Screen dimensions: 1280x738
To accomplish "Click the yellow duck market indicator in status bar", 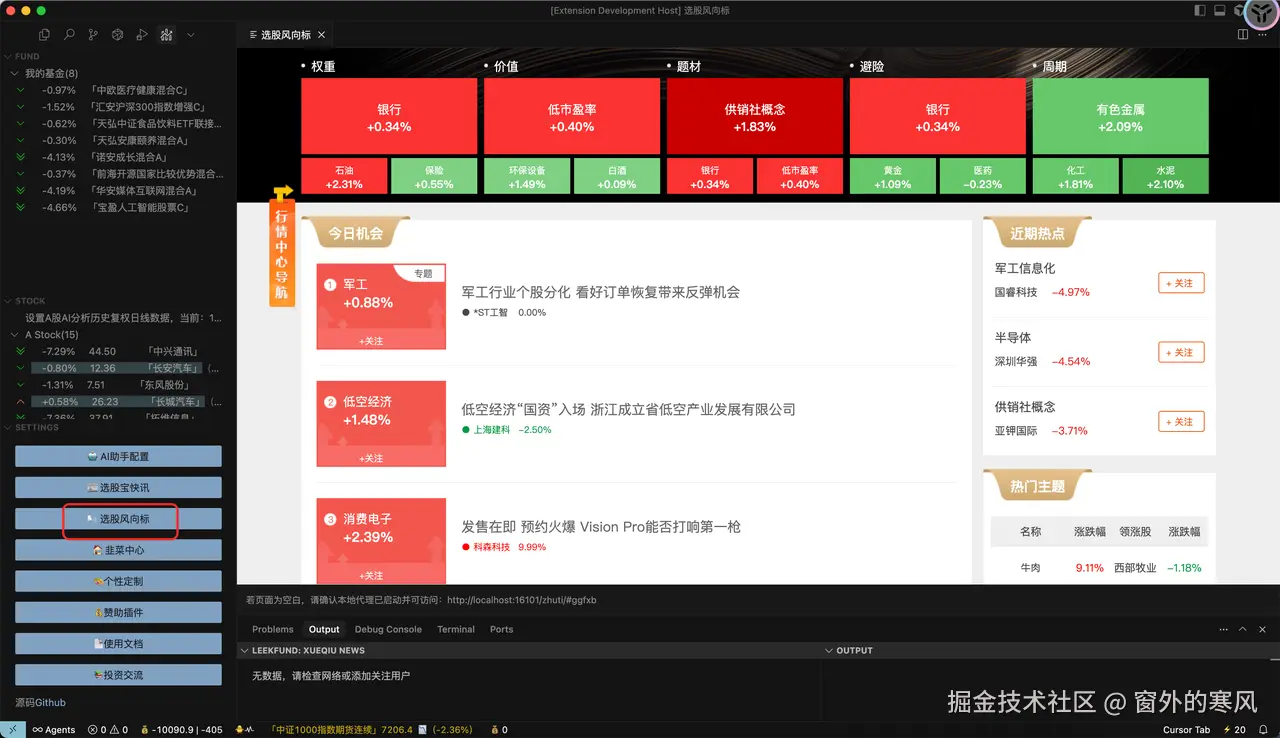I will pos(242,729).
